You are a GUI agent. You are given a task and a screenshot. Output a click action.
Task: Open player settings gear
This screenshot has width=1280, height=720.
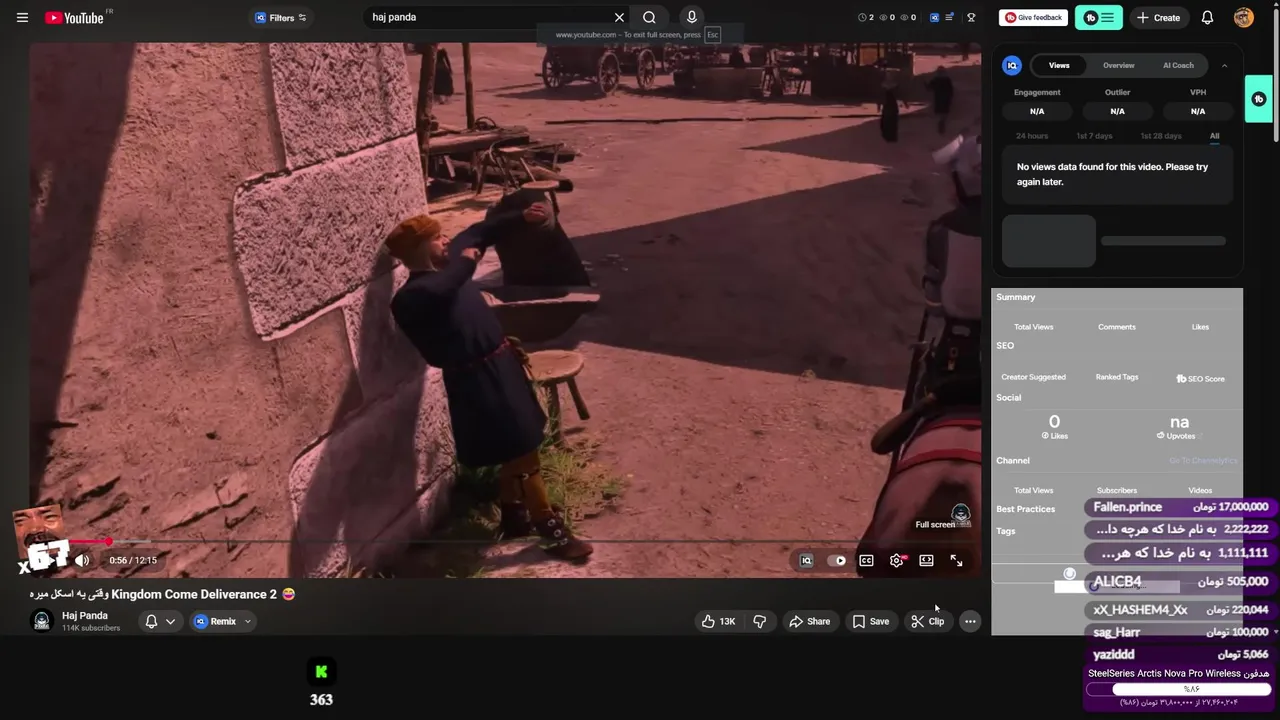click(897, 560)
